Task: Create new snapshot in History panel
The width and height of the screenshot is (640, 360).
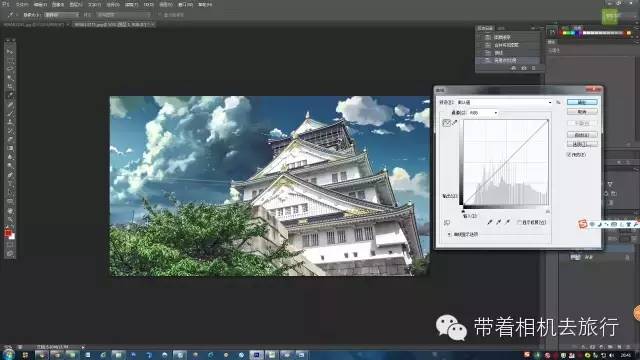Action: [x=524, y=68]
